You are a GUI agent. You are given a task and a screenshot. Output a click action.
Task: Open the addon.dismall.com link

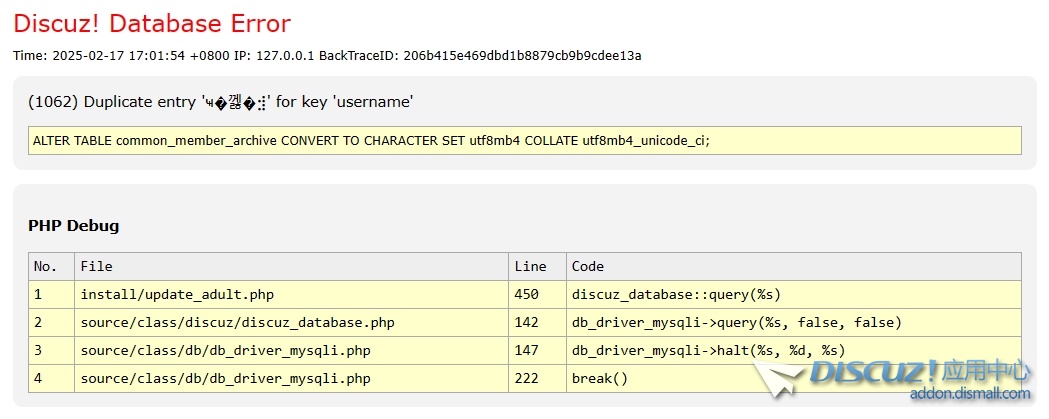coord(969,394)
